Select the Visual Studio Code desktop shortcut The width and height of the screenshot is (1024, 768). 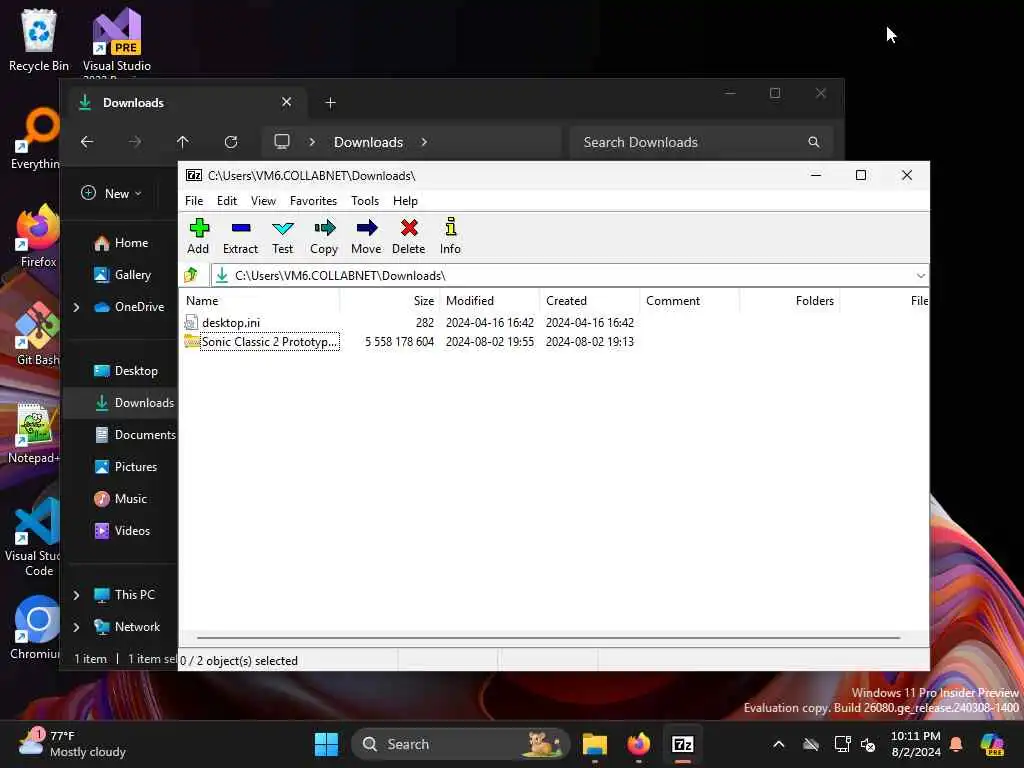(x=34, y=537)
